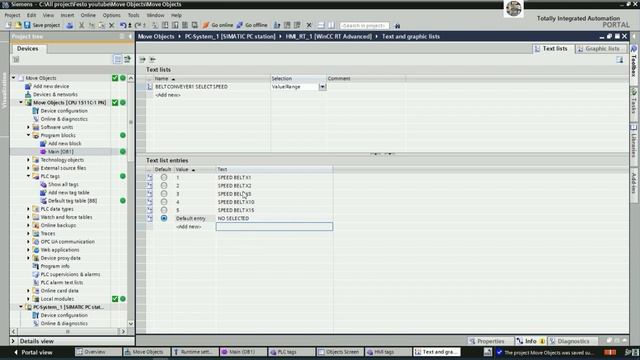
Task: Switch to Objects Screen editor tab
Action: tap(340, 352)
